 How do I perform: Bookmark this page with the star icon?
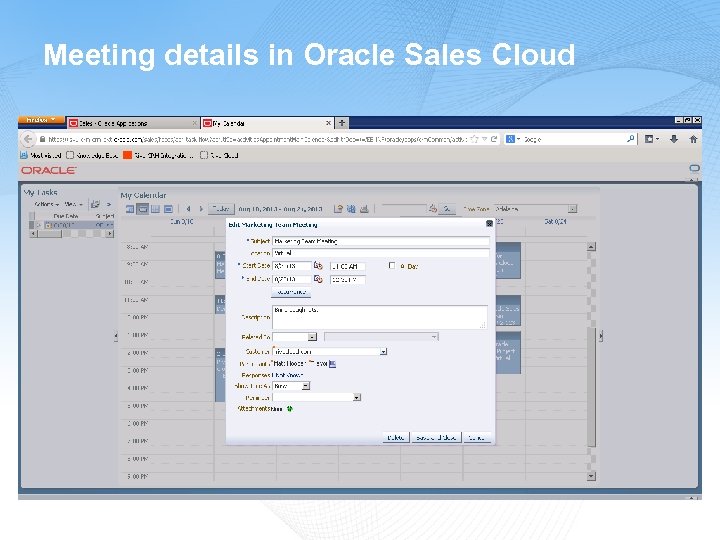click(x=474, y=139)
